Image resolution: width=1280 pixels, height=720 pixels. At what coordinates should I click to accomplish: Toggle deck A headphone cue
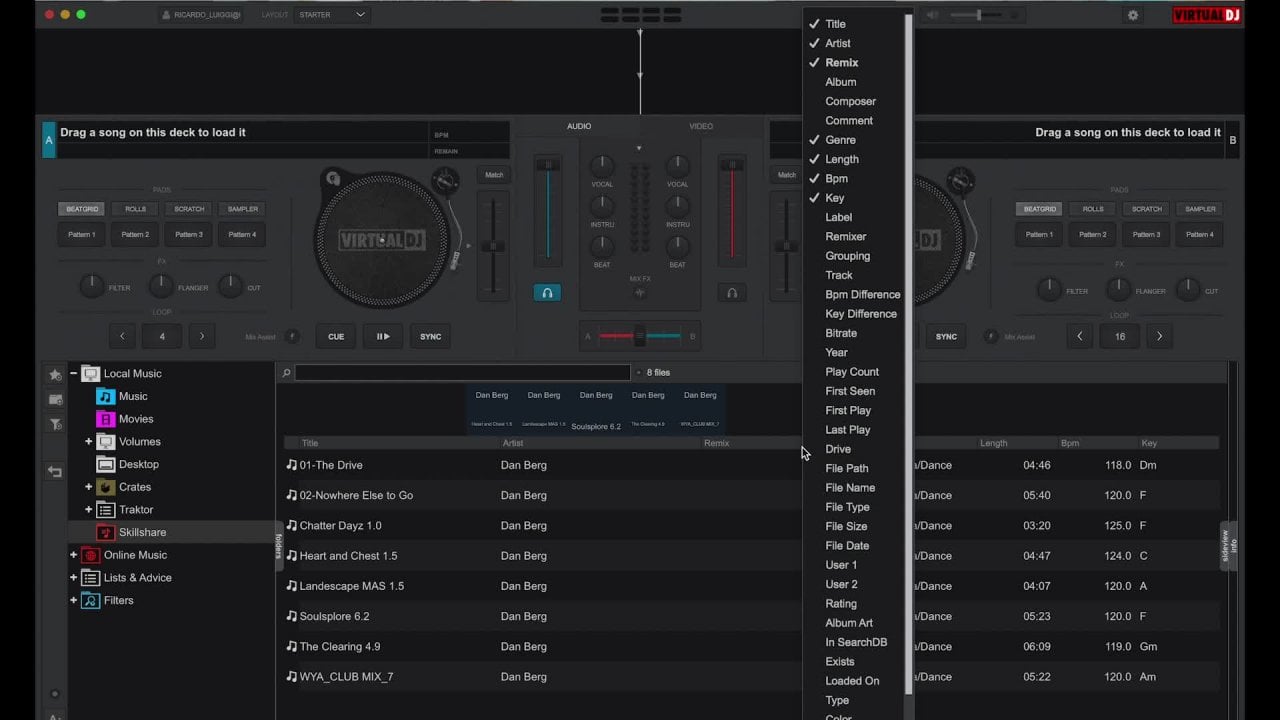(547, 293)
